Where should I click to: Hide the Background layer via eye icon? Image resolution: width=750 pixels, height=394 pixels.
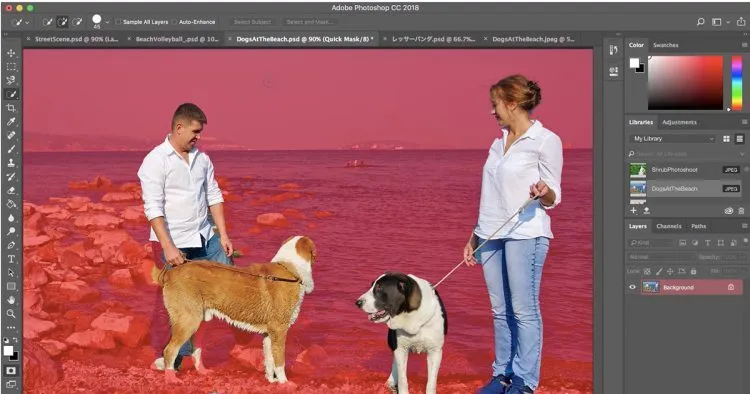pyautogui.click(x=632, y=287)
